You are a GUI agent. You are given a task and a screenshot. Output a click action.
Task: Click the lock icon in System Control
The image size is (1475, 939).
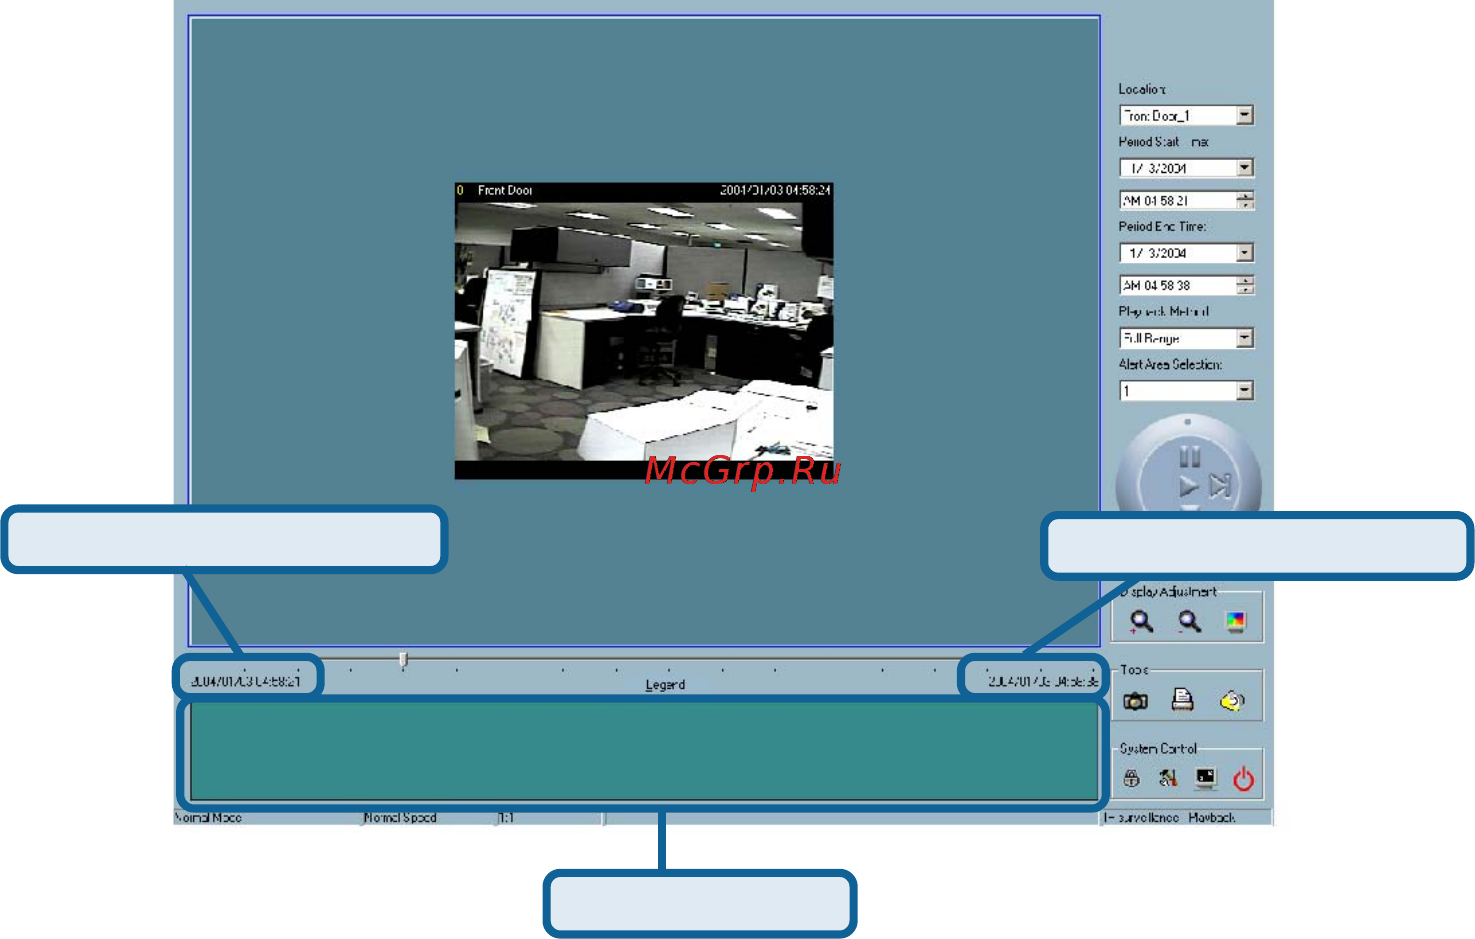[1132, 778]
